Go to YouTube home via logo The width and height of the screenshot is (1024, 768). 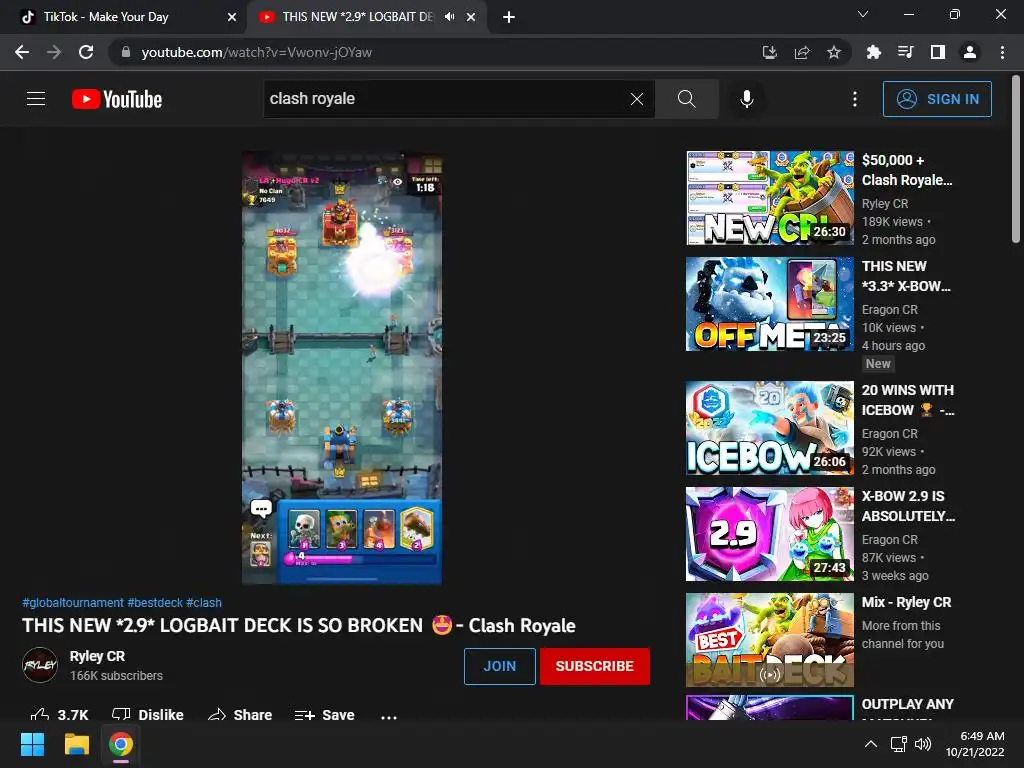click(117, 99)
